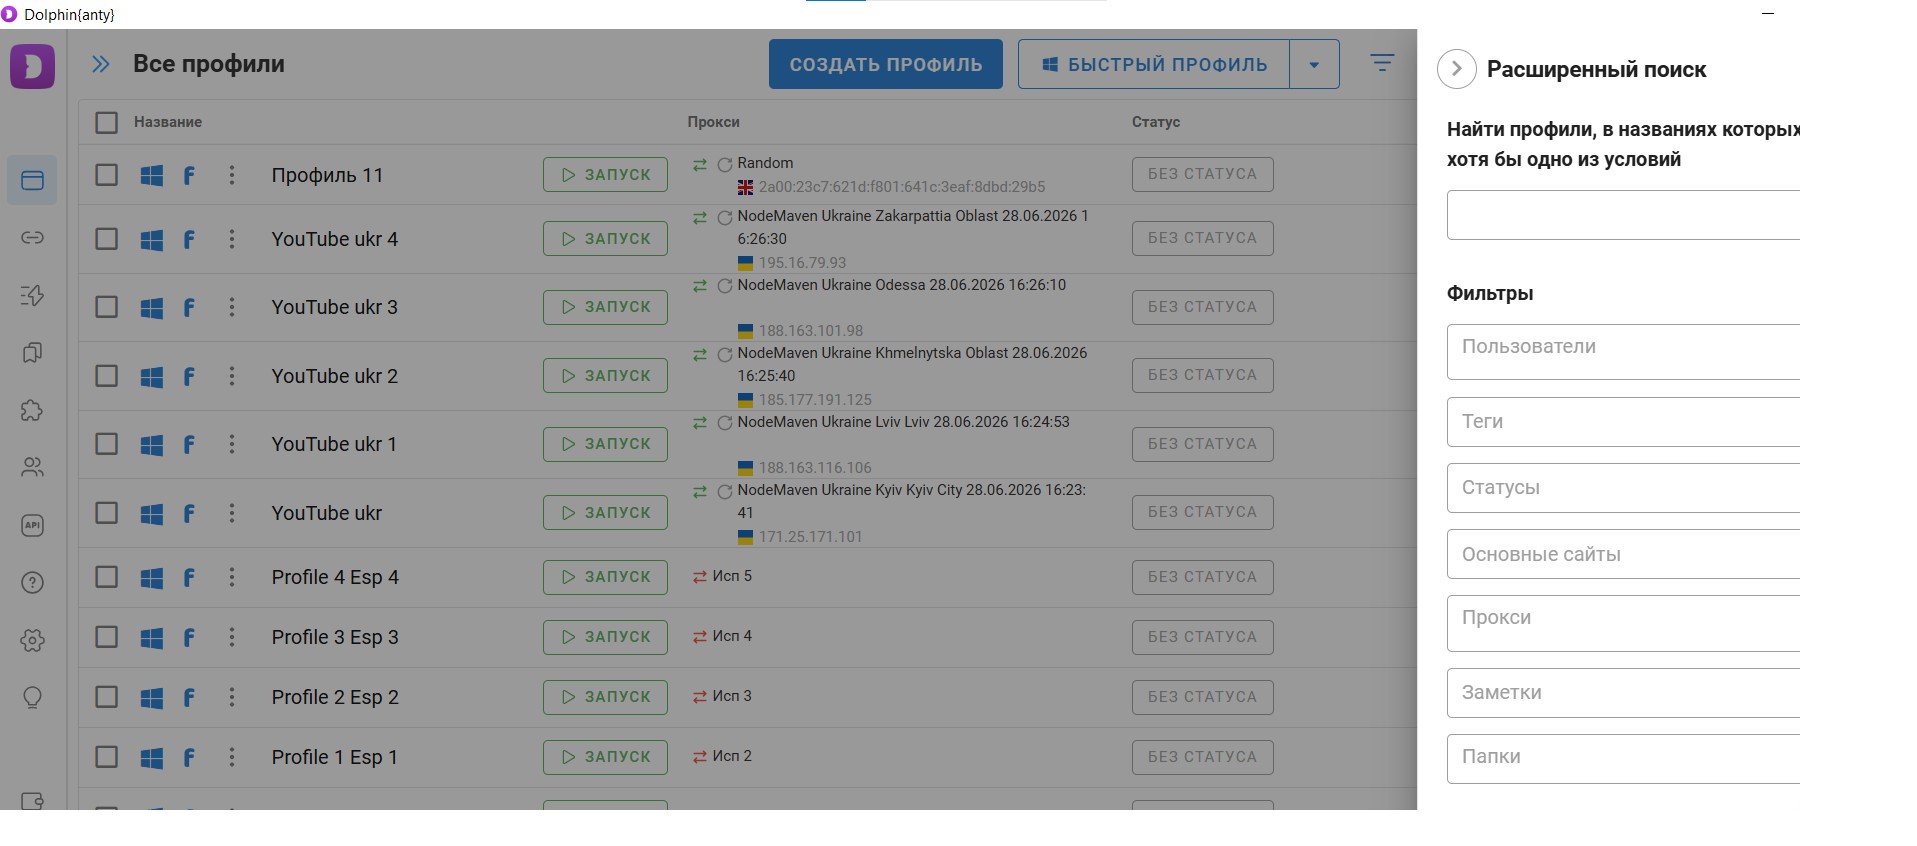Open three-dot menu for Профиль 11
The width and height of the screenshot is (1917, 846).
click(x=232, y=175)
